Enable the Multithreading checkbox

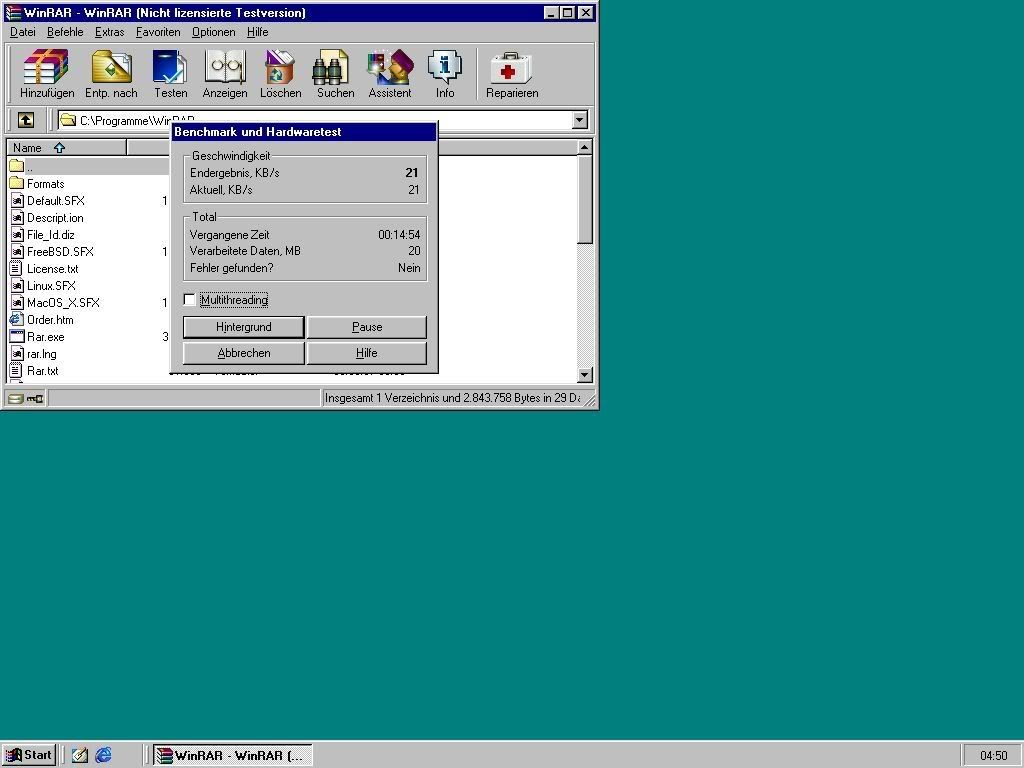coord(189,300)
